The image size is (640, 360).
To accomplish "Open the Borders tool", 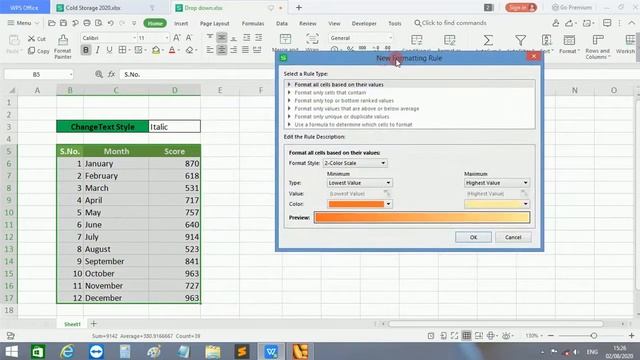I will click(122, 50).
